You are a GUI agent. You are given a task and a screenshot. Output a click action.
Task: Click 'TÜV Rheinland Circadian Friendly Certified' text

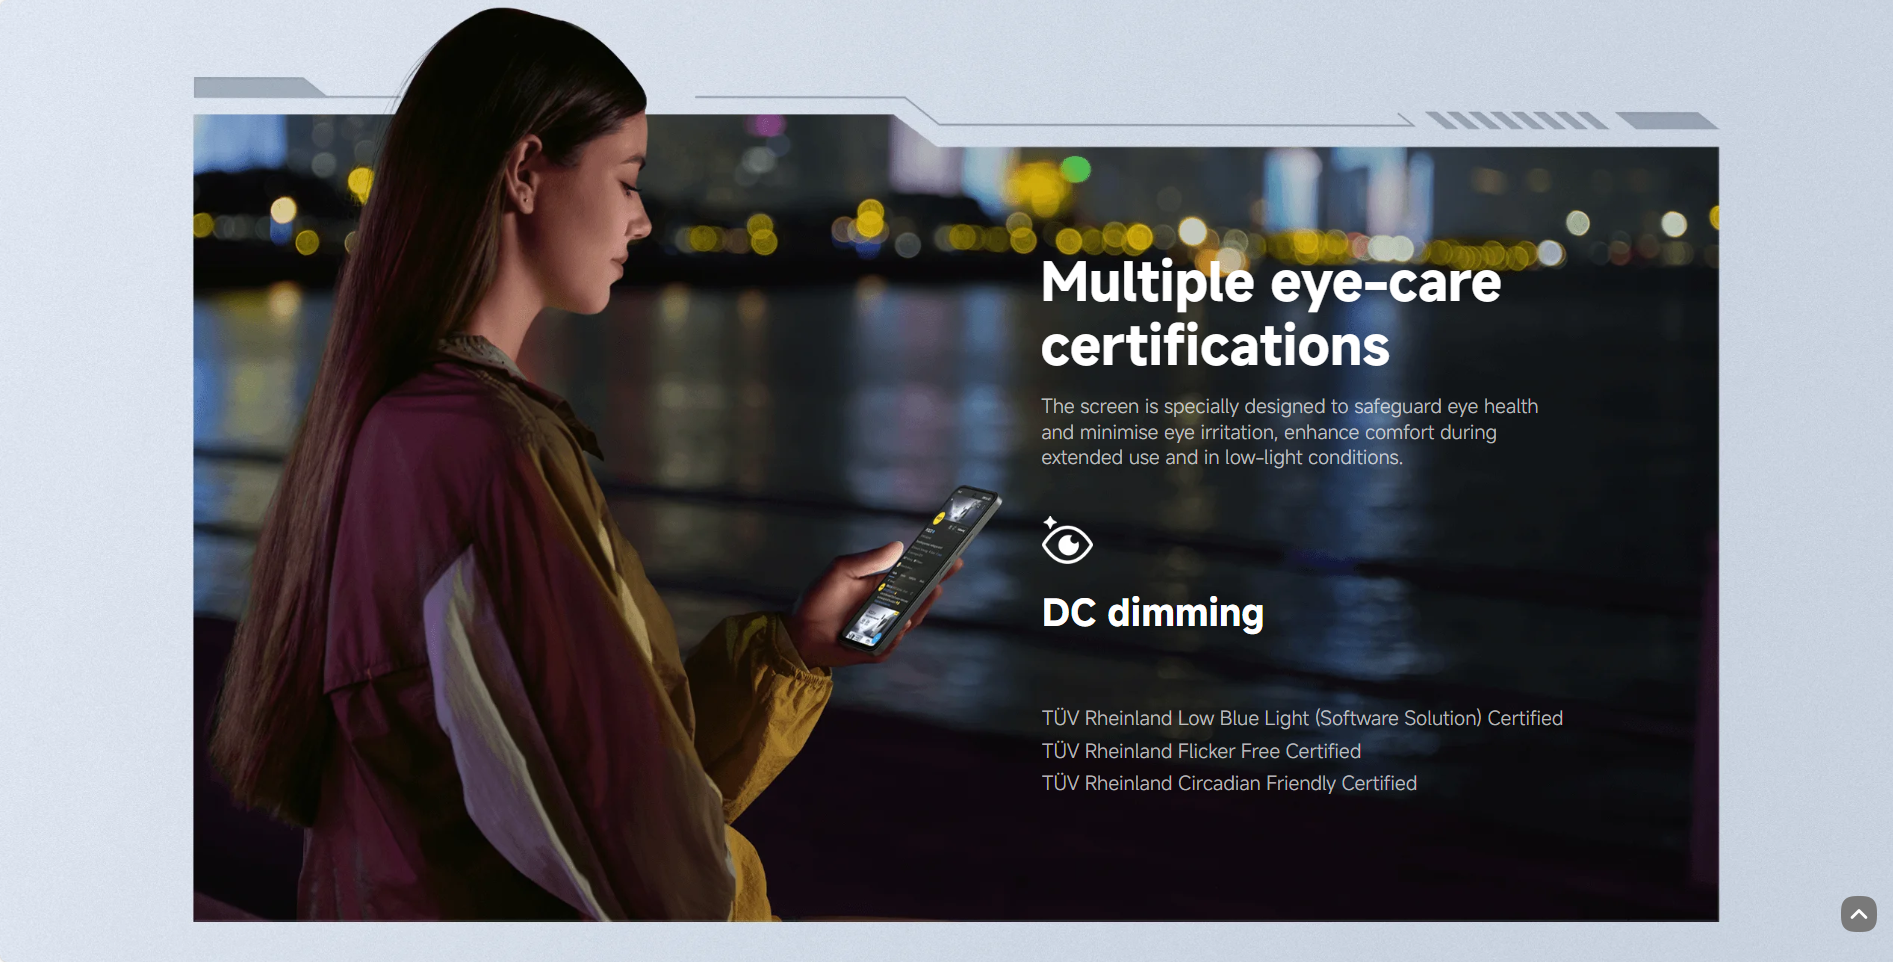tap(1228, 783)
